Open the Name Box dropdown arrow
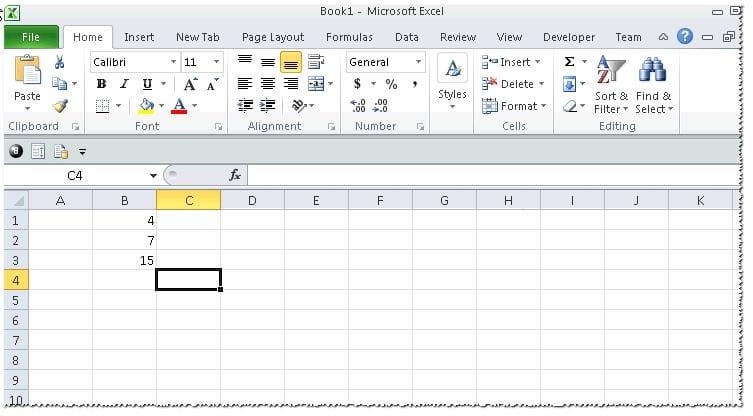 pyautogui.click(x=153, y=175)
